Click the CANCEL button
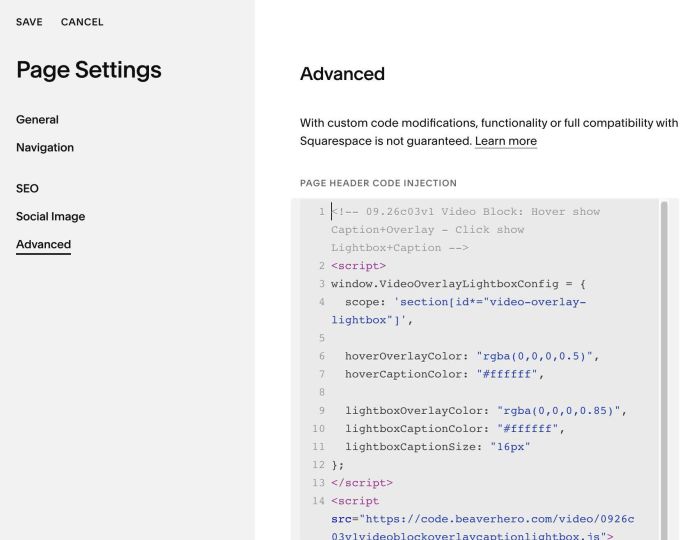Screen dimensions: 700x540 point(82,22)
